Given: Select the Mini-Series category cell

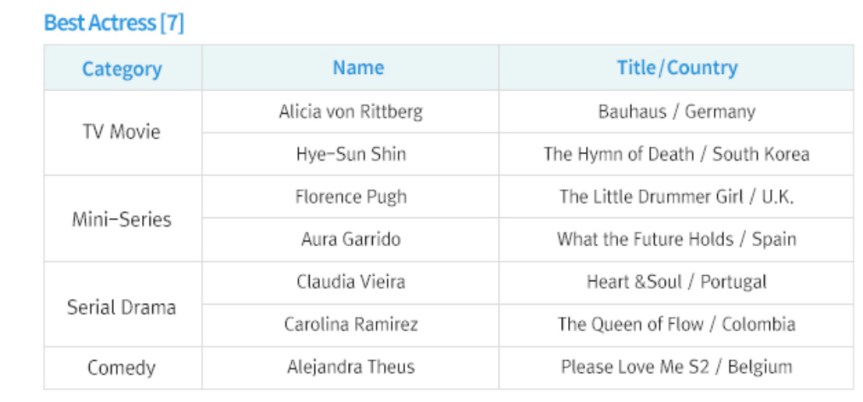Looking at the screenshot, I should point(122,219).
